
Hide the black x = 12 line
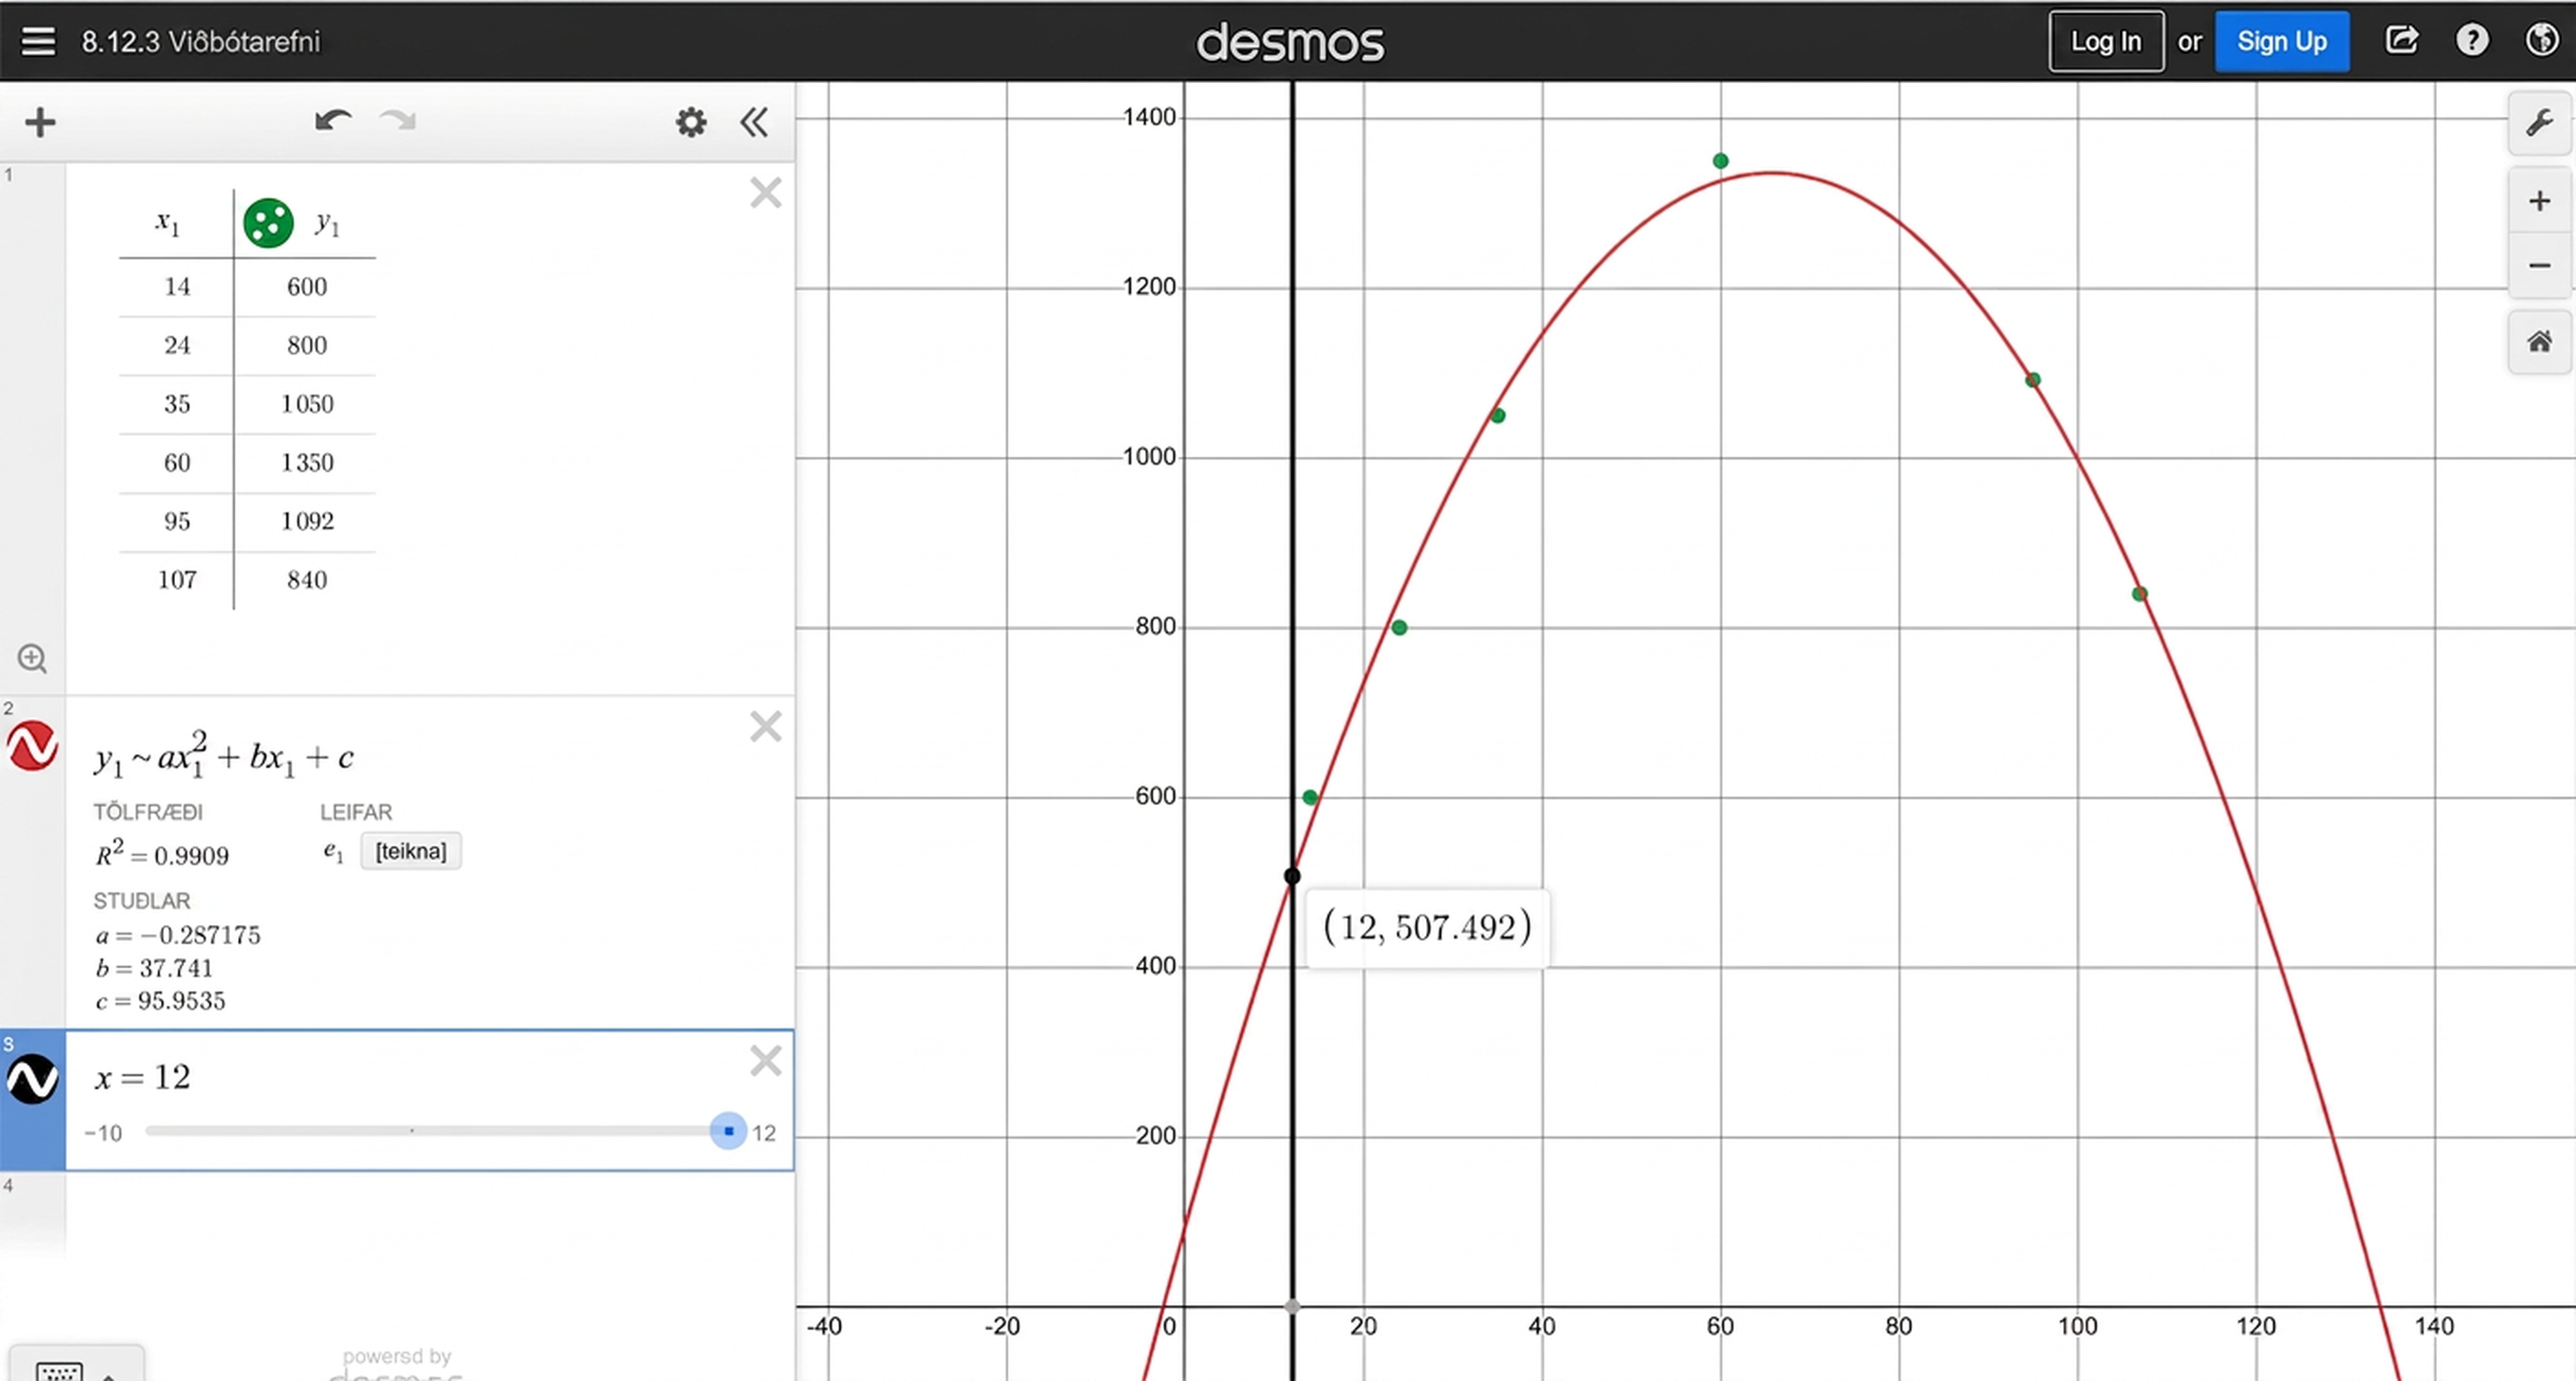point(32,1079)
